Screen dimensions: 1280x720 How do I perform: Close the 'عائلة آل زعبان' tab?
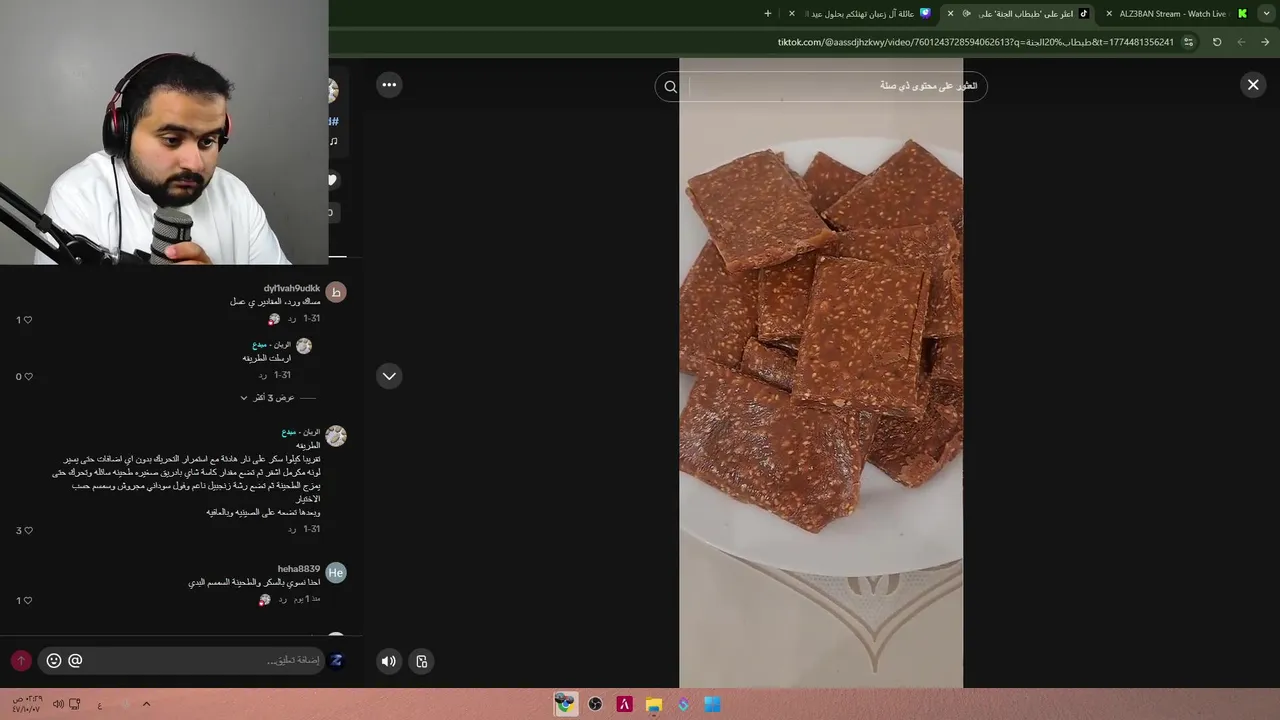click(792, 14)
